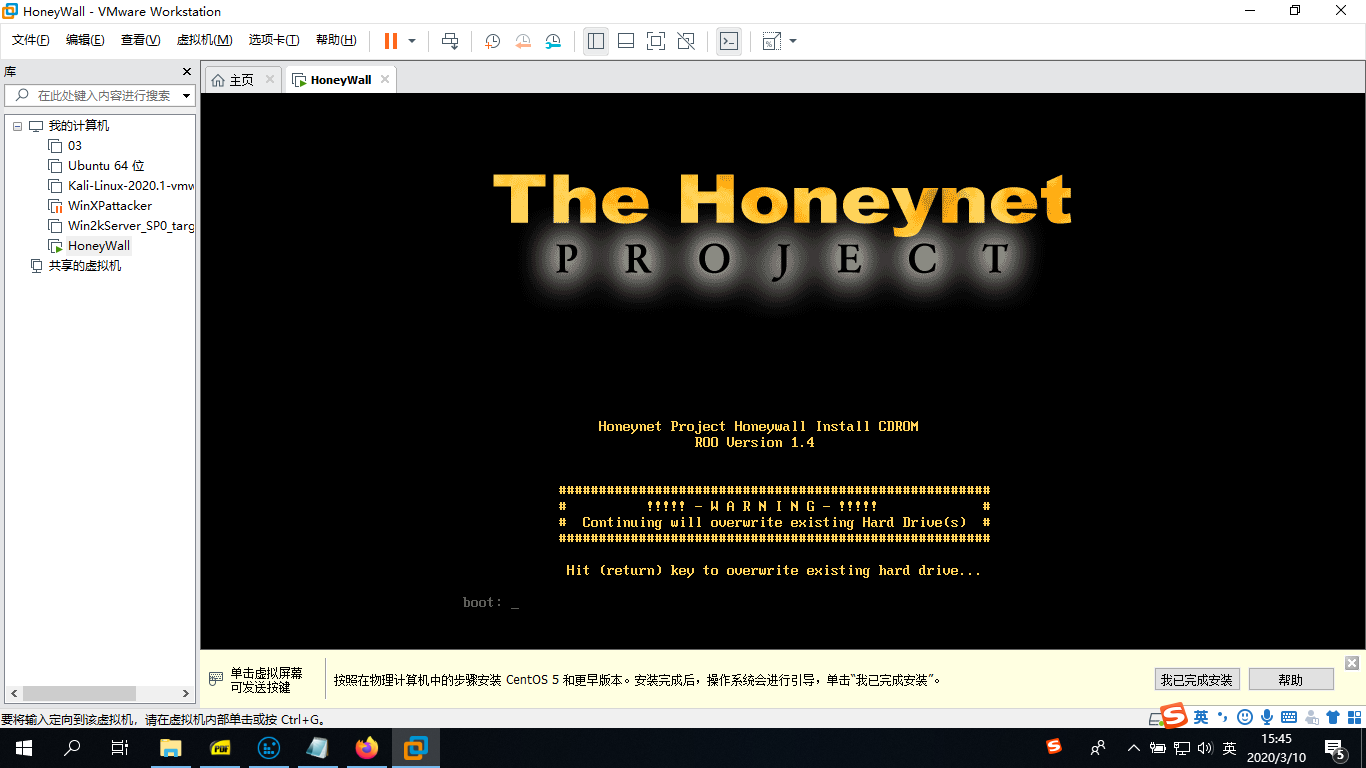Take a snapshot of this virtual machine
Viewport: 1366px width, 768px height.
493,41
